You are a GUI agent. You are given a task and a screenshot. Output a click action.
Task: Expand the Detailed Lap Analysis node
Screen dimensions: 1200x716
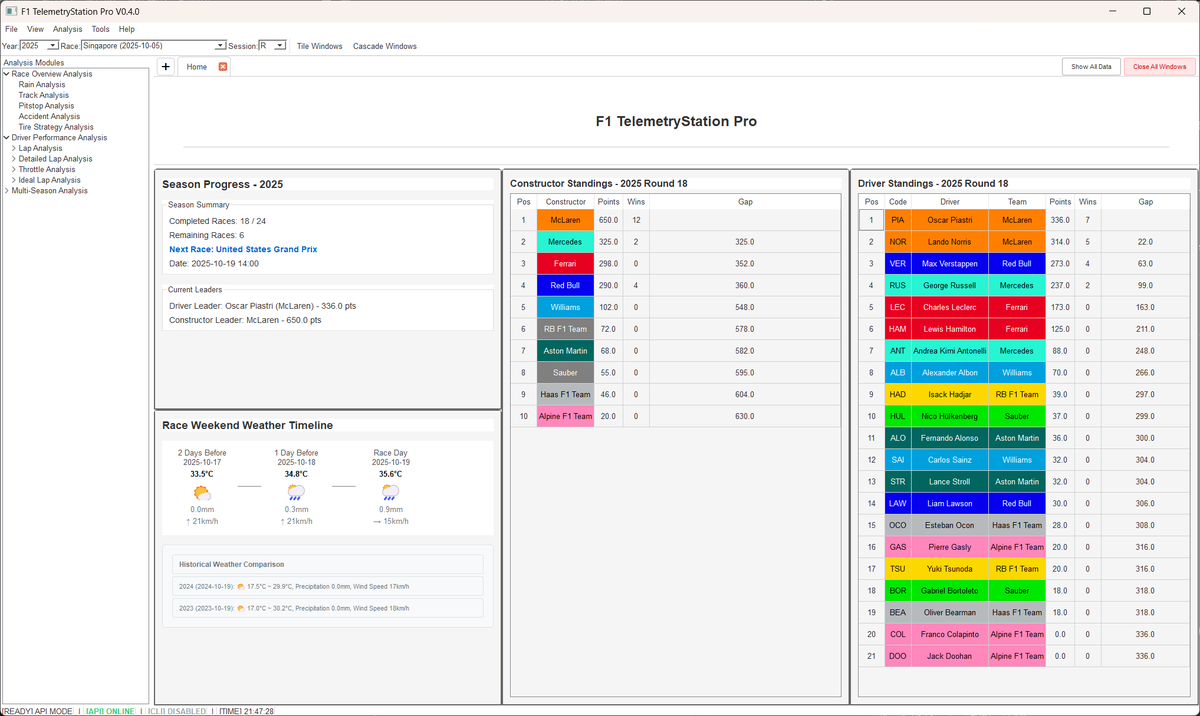pos(14,159)
